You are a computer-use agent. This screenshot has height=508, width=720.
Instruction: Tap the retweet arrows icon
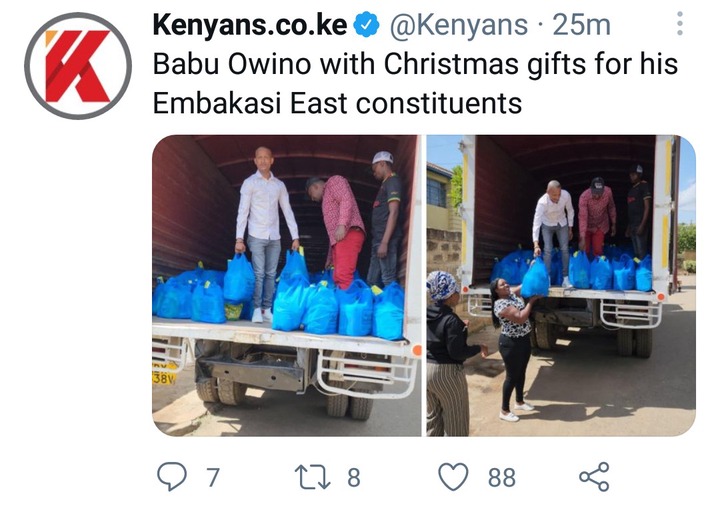[312, 477]
